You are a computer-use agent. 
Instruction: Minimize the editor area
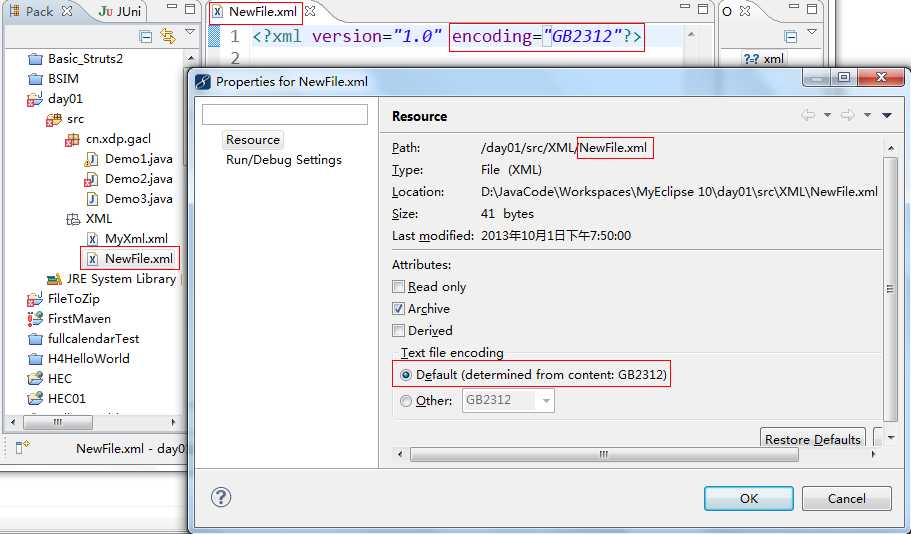(x=685, y=6)
